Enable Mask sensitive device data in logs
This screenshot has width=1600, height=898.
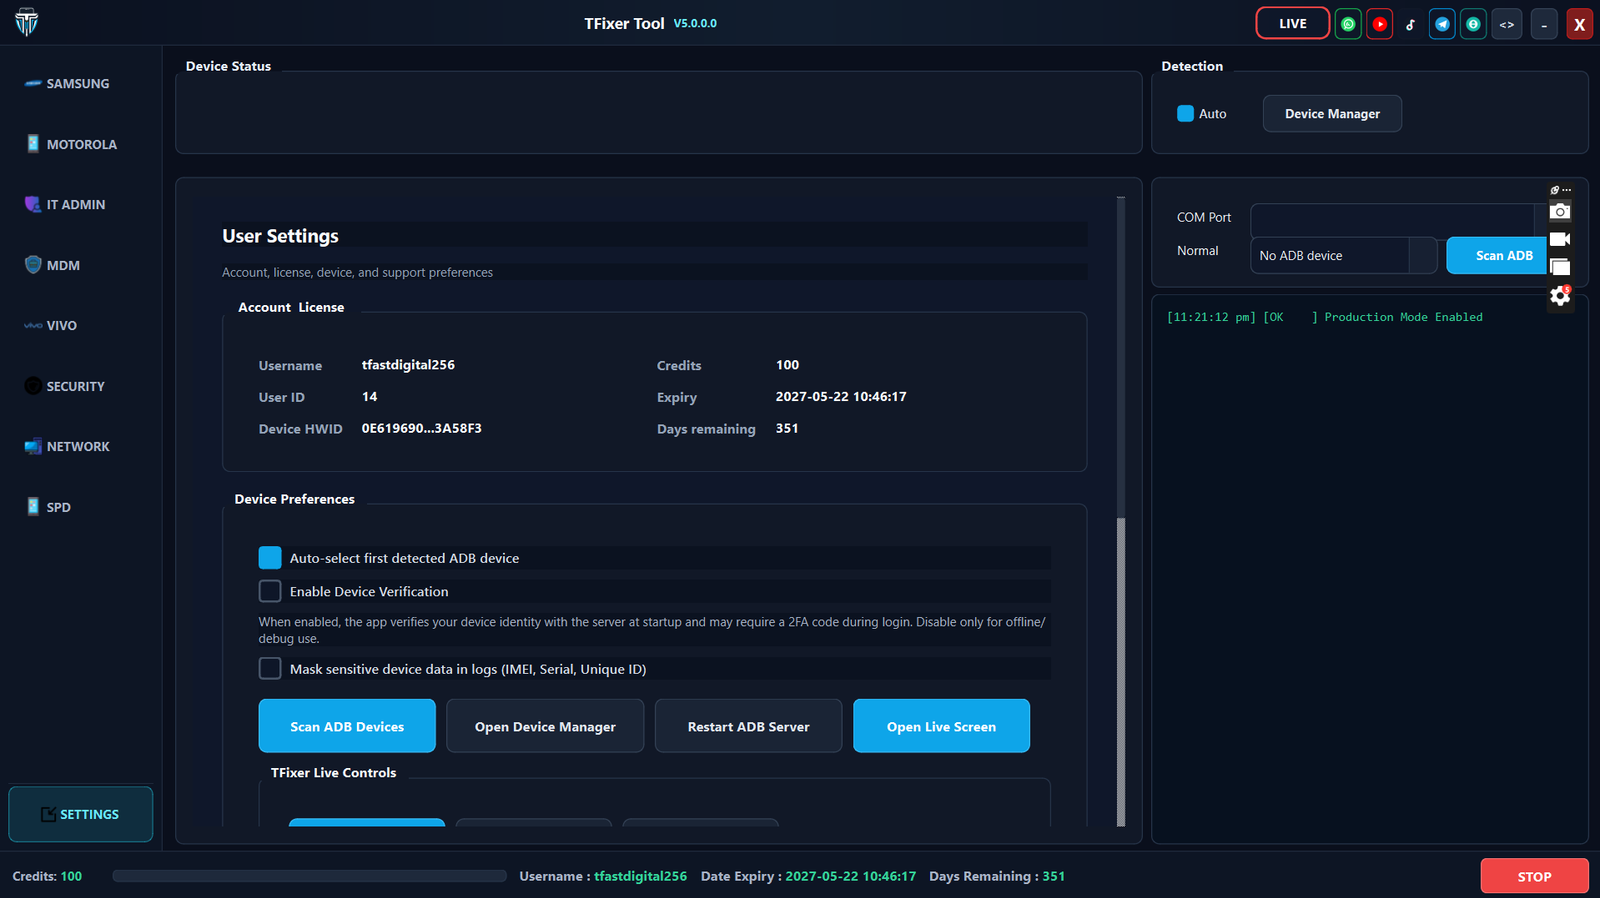tap(270, 669)
